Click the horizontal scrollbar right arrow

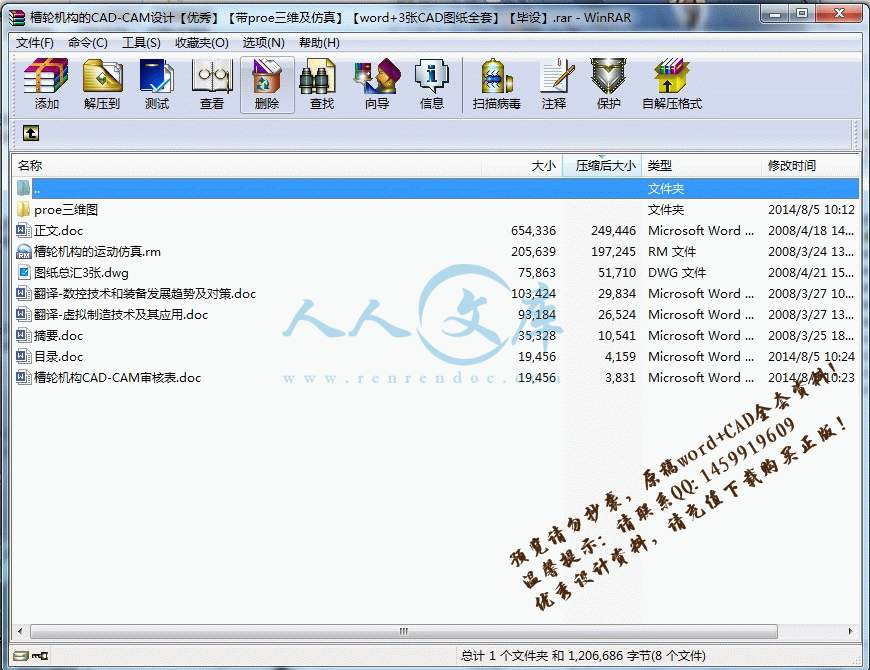[851, 631]
